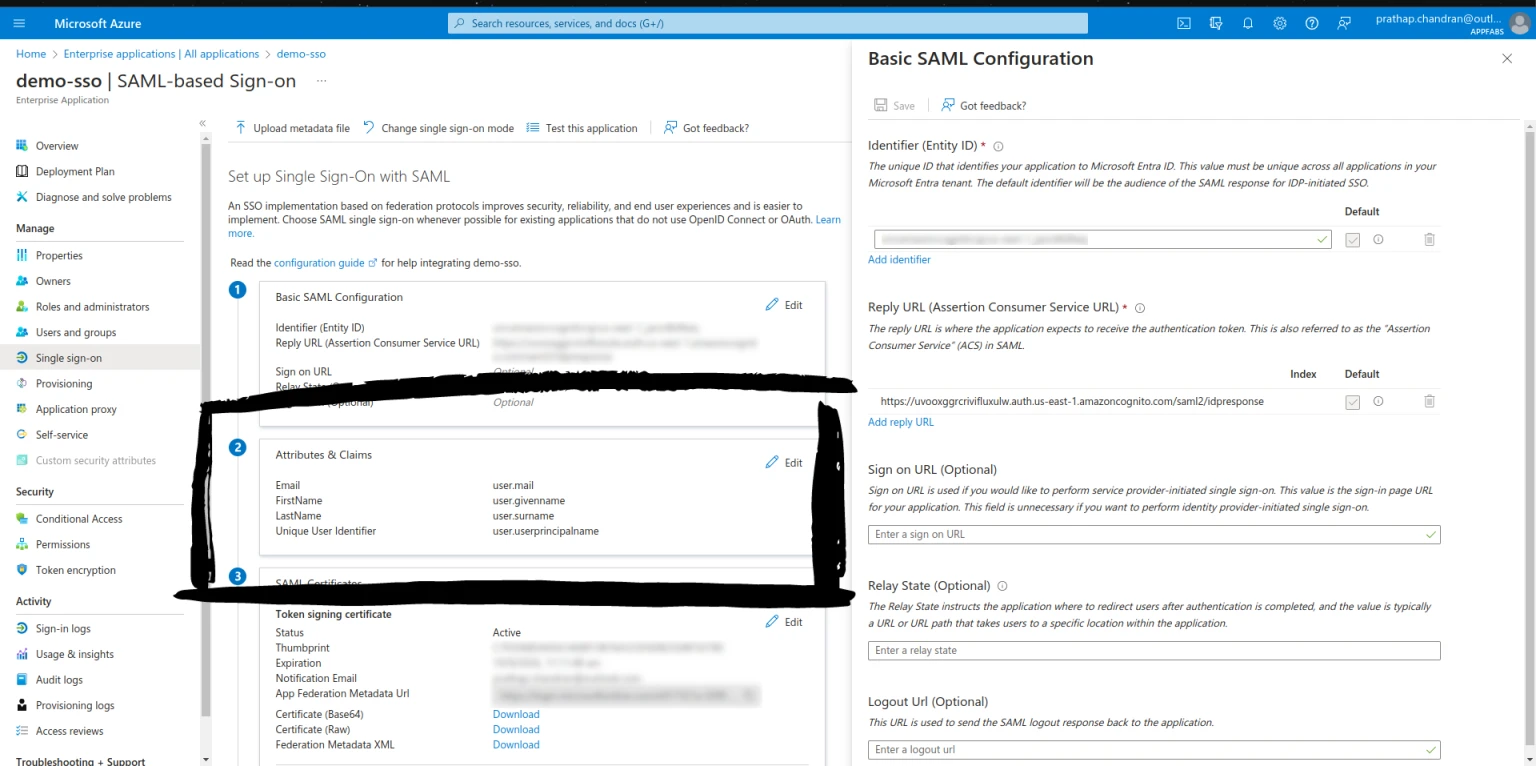Click the Relay State input field
1536x766 pixels.
[x=1154, y=651]
